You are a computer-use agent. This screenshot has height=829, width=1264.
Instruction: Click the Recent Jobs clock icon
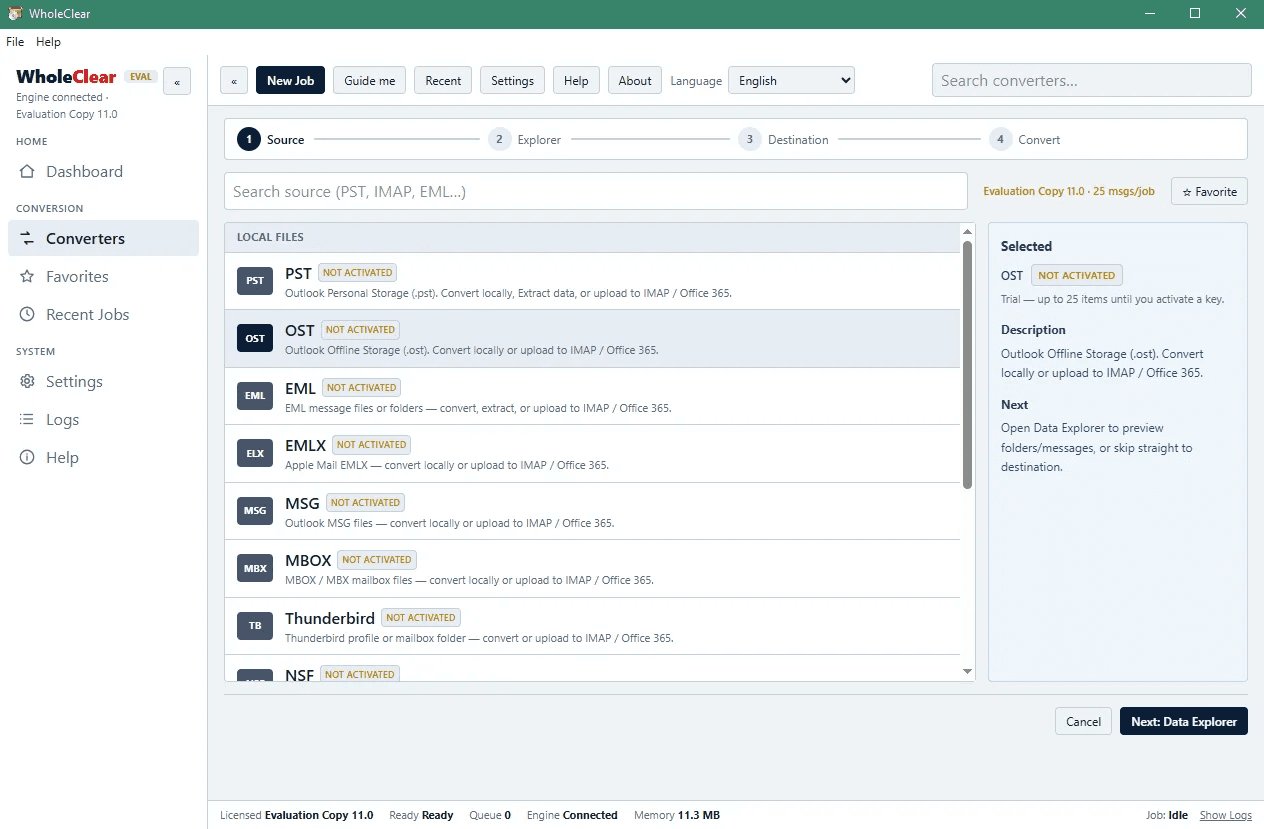[27, 315]
